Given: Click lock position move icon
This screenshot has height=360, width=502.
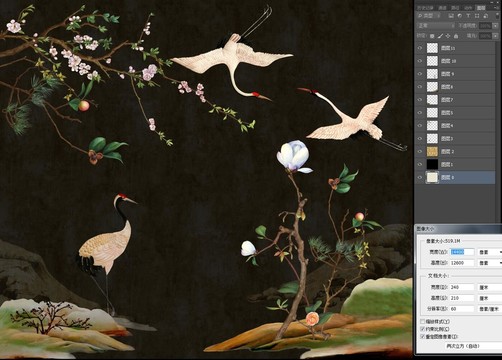Looking at the screenshot, I should tap(448, 36).
